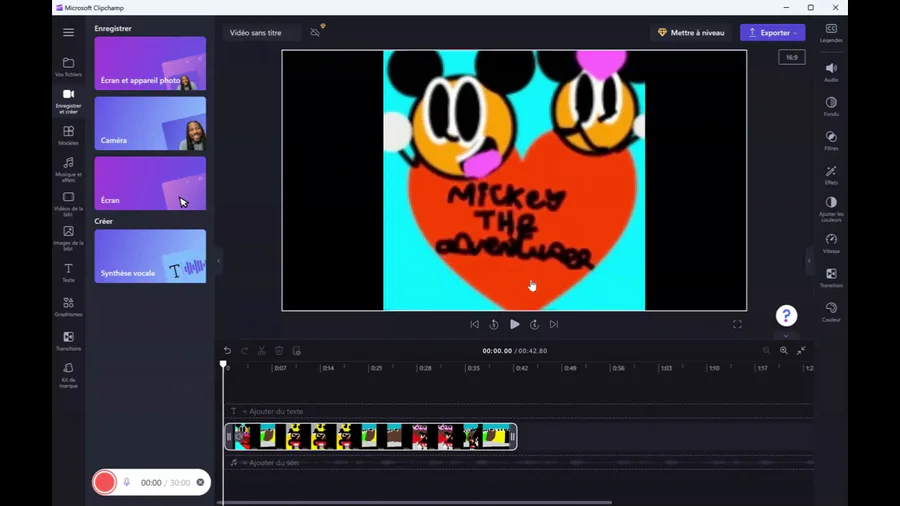Open Images de la bibliothèque

(68, 238)
